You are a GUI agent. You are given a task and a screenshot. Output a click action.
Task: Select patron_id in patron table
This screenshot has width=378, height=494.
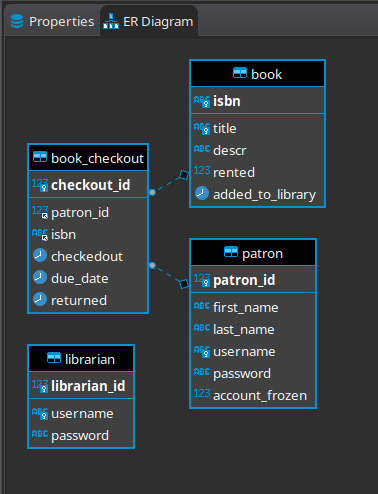coord(253,280)
